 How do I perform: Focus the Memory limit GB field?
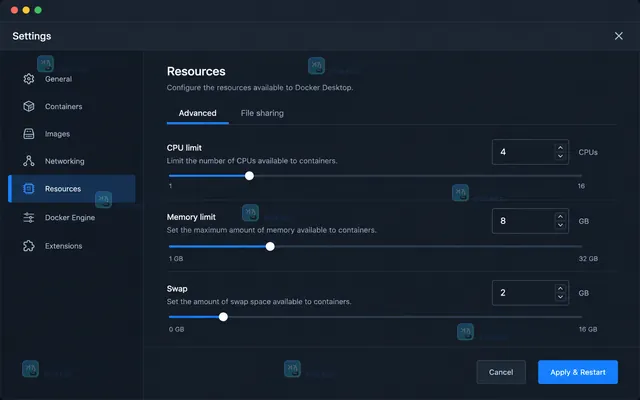pyautogui.click(x=530, y=221)
